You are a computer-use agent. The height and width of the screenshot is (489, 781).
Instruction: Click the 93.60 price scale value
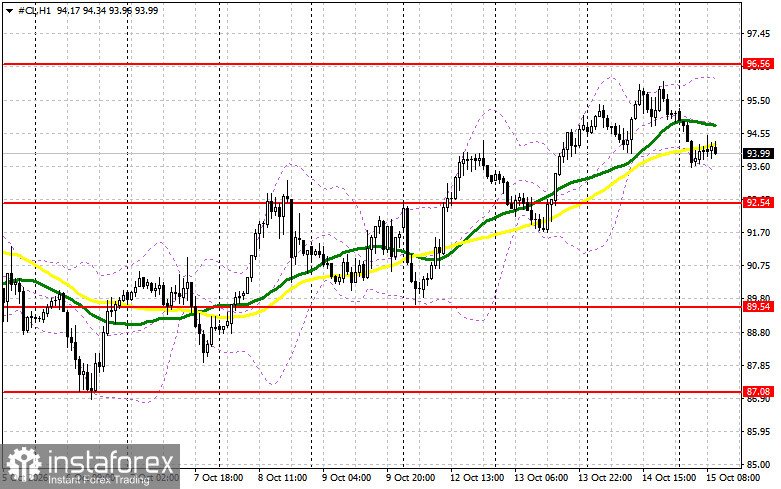click(x=758, y=166)
